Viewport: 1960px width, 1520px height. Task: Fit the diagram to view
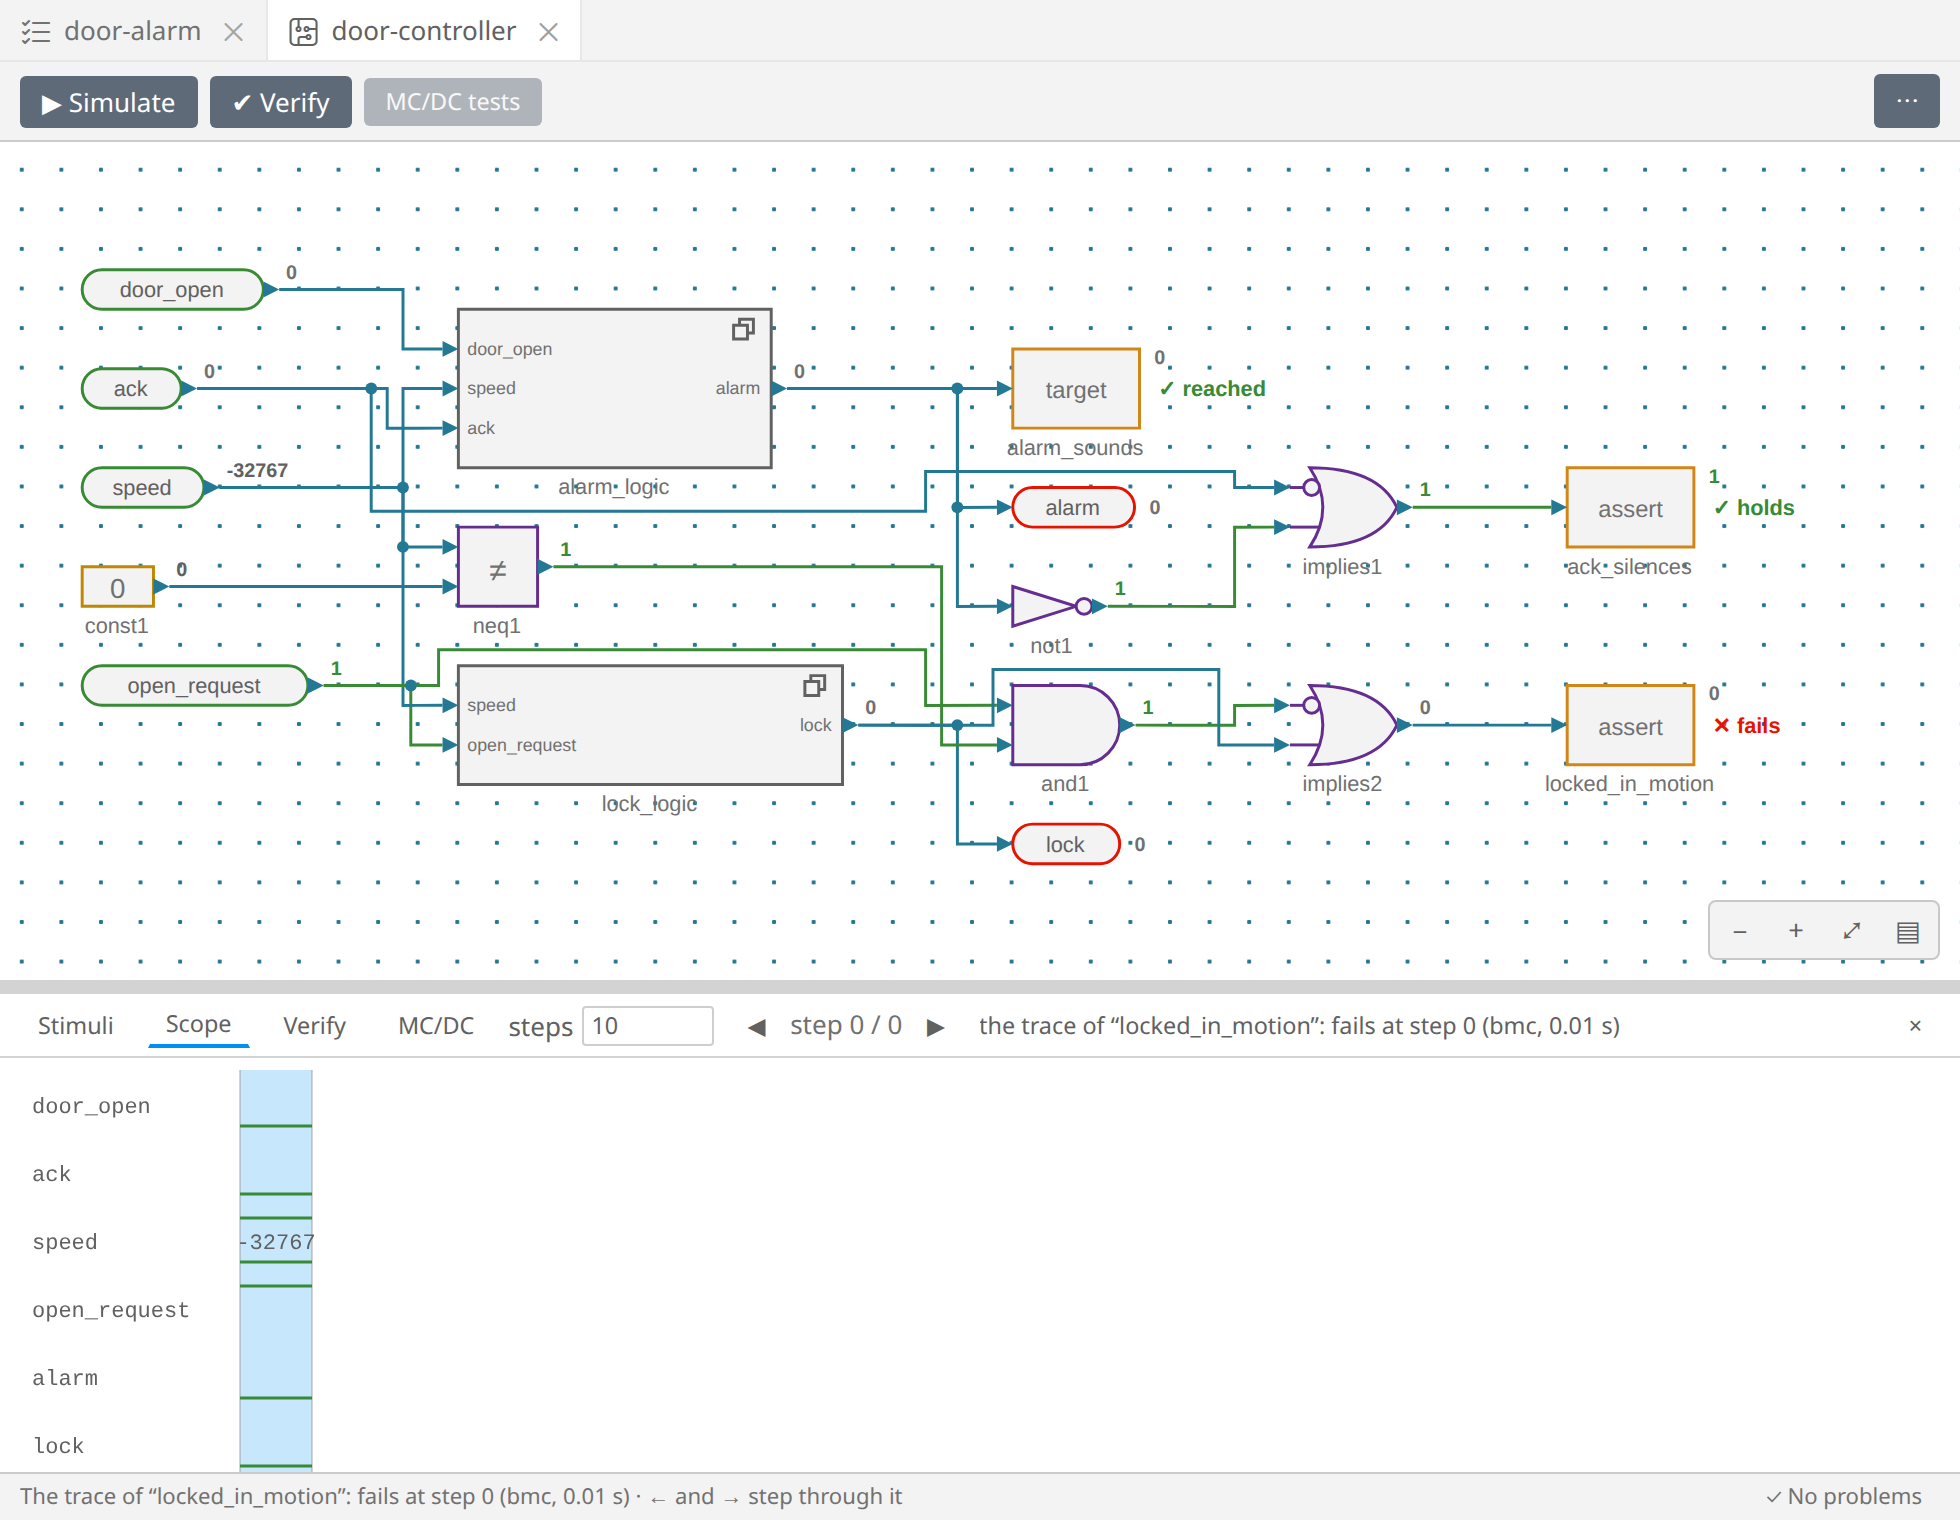[x=1852, y=931]
